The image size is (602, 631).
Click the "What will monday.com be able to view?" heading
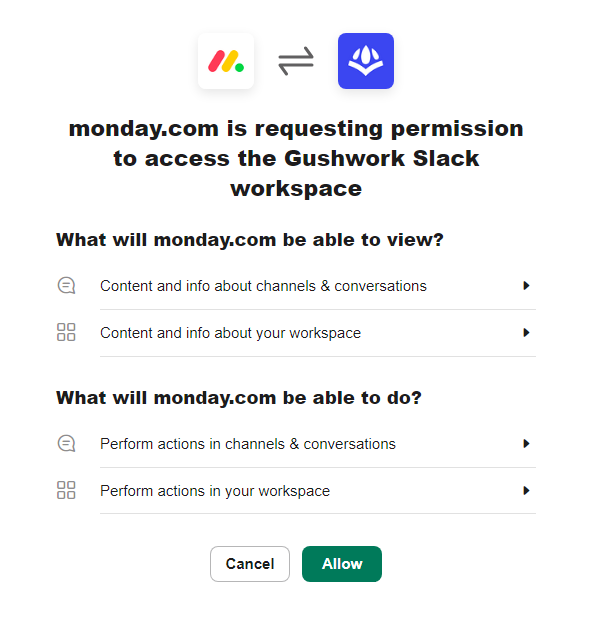point(250,240)
